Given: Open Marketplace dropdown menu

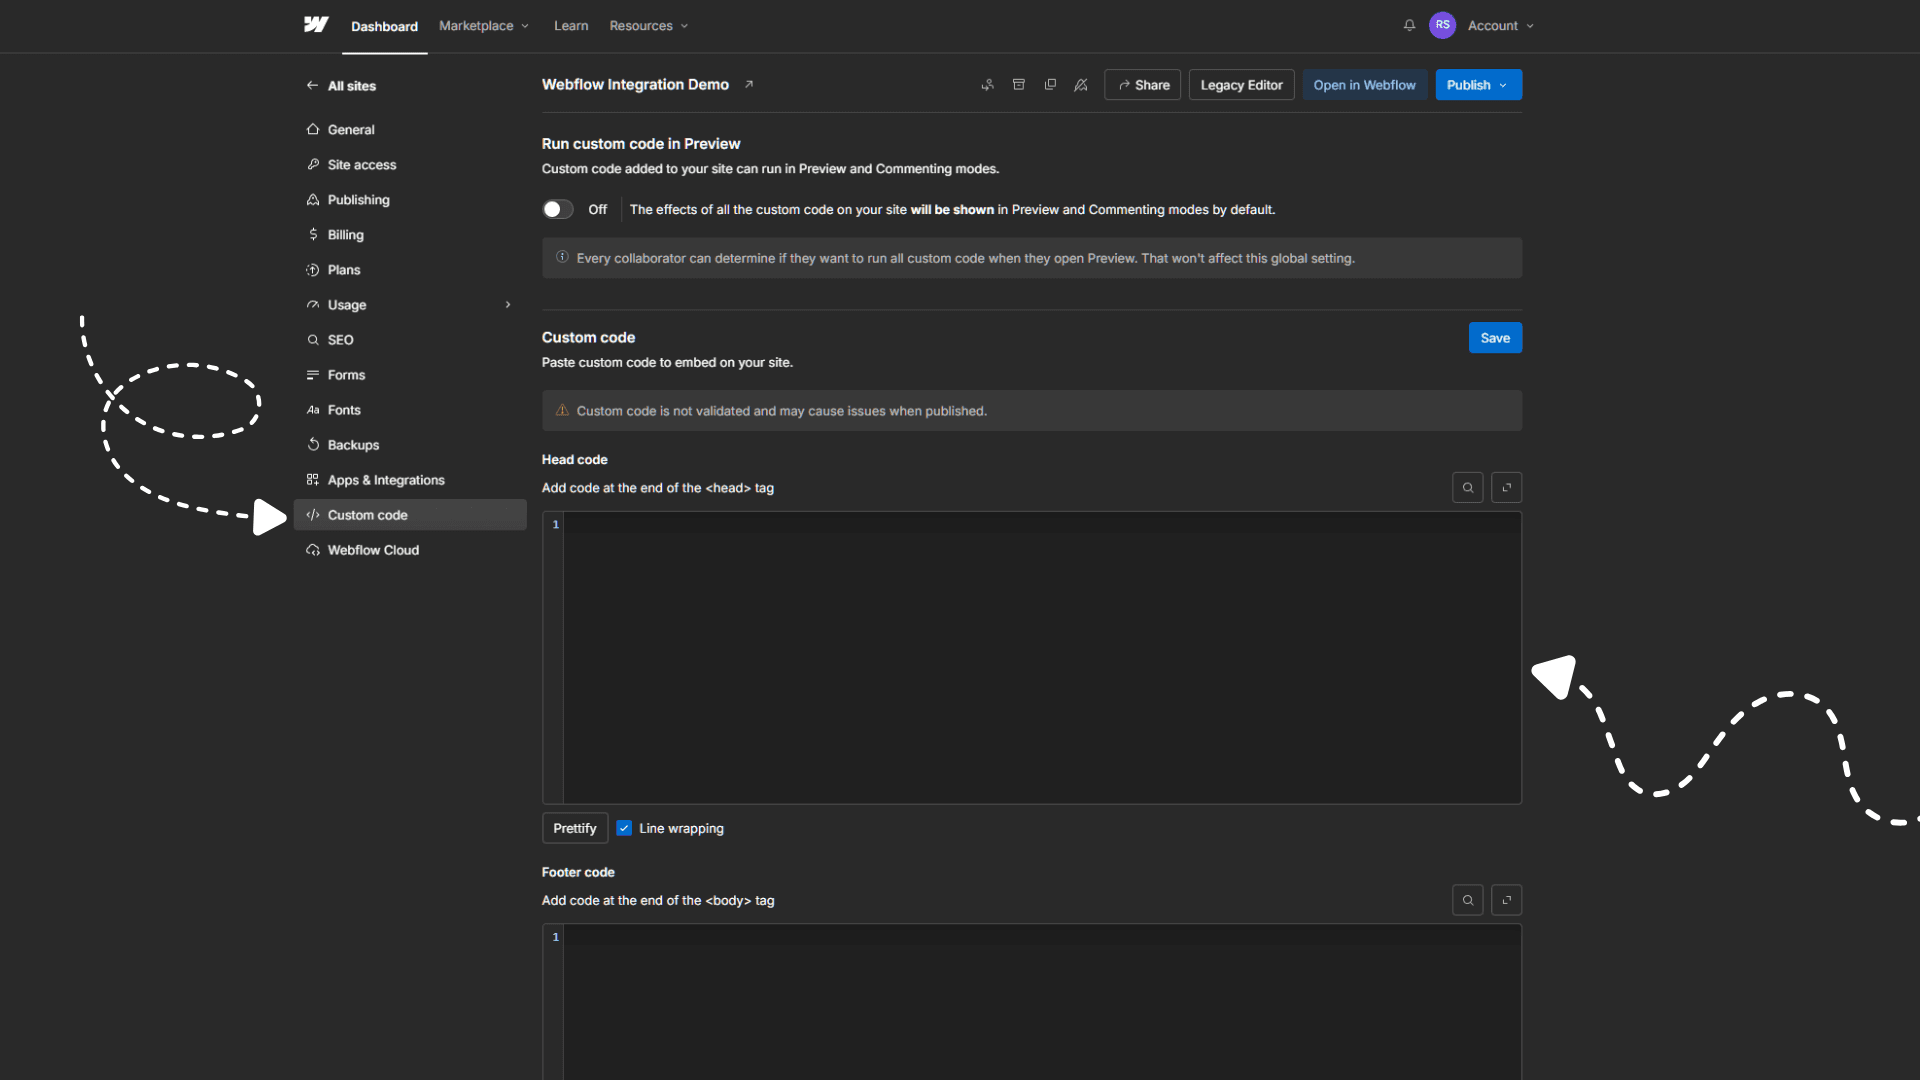Looking at the screenshot, I should click(483, 26).
